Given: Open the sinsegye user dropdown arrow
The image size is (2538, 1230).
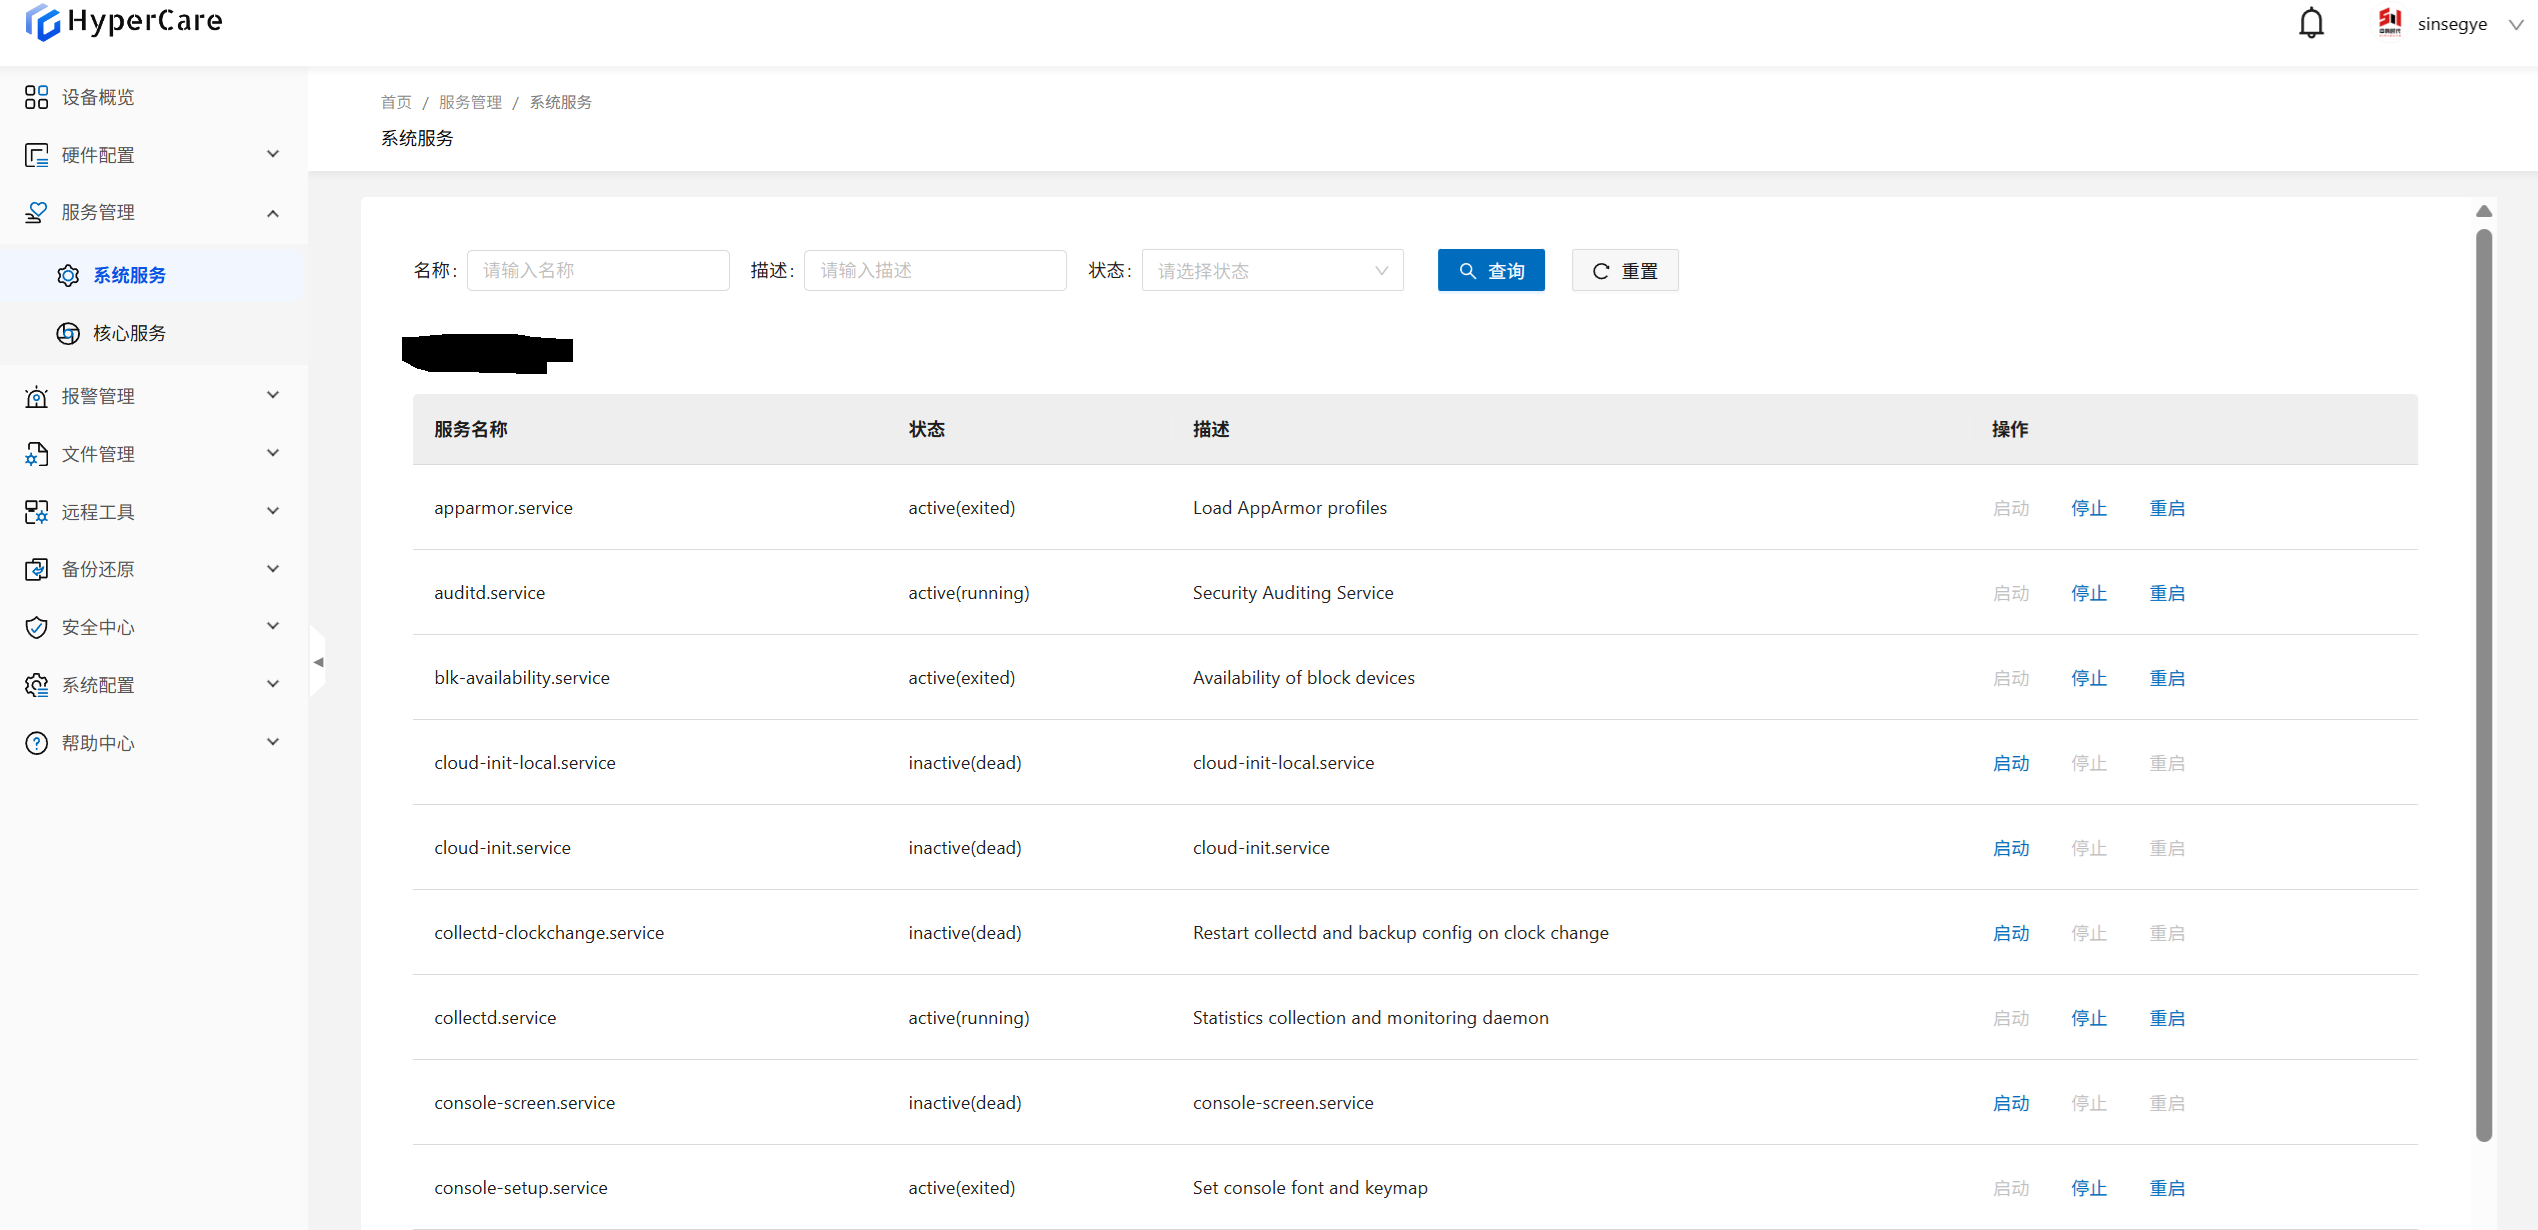Looking at the screenshot, I should tap(2516, 24).
